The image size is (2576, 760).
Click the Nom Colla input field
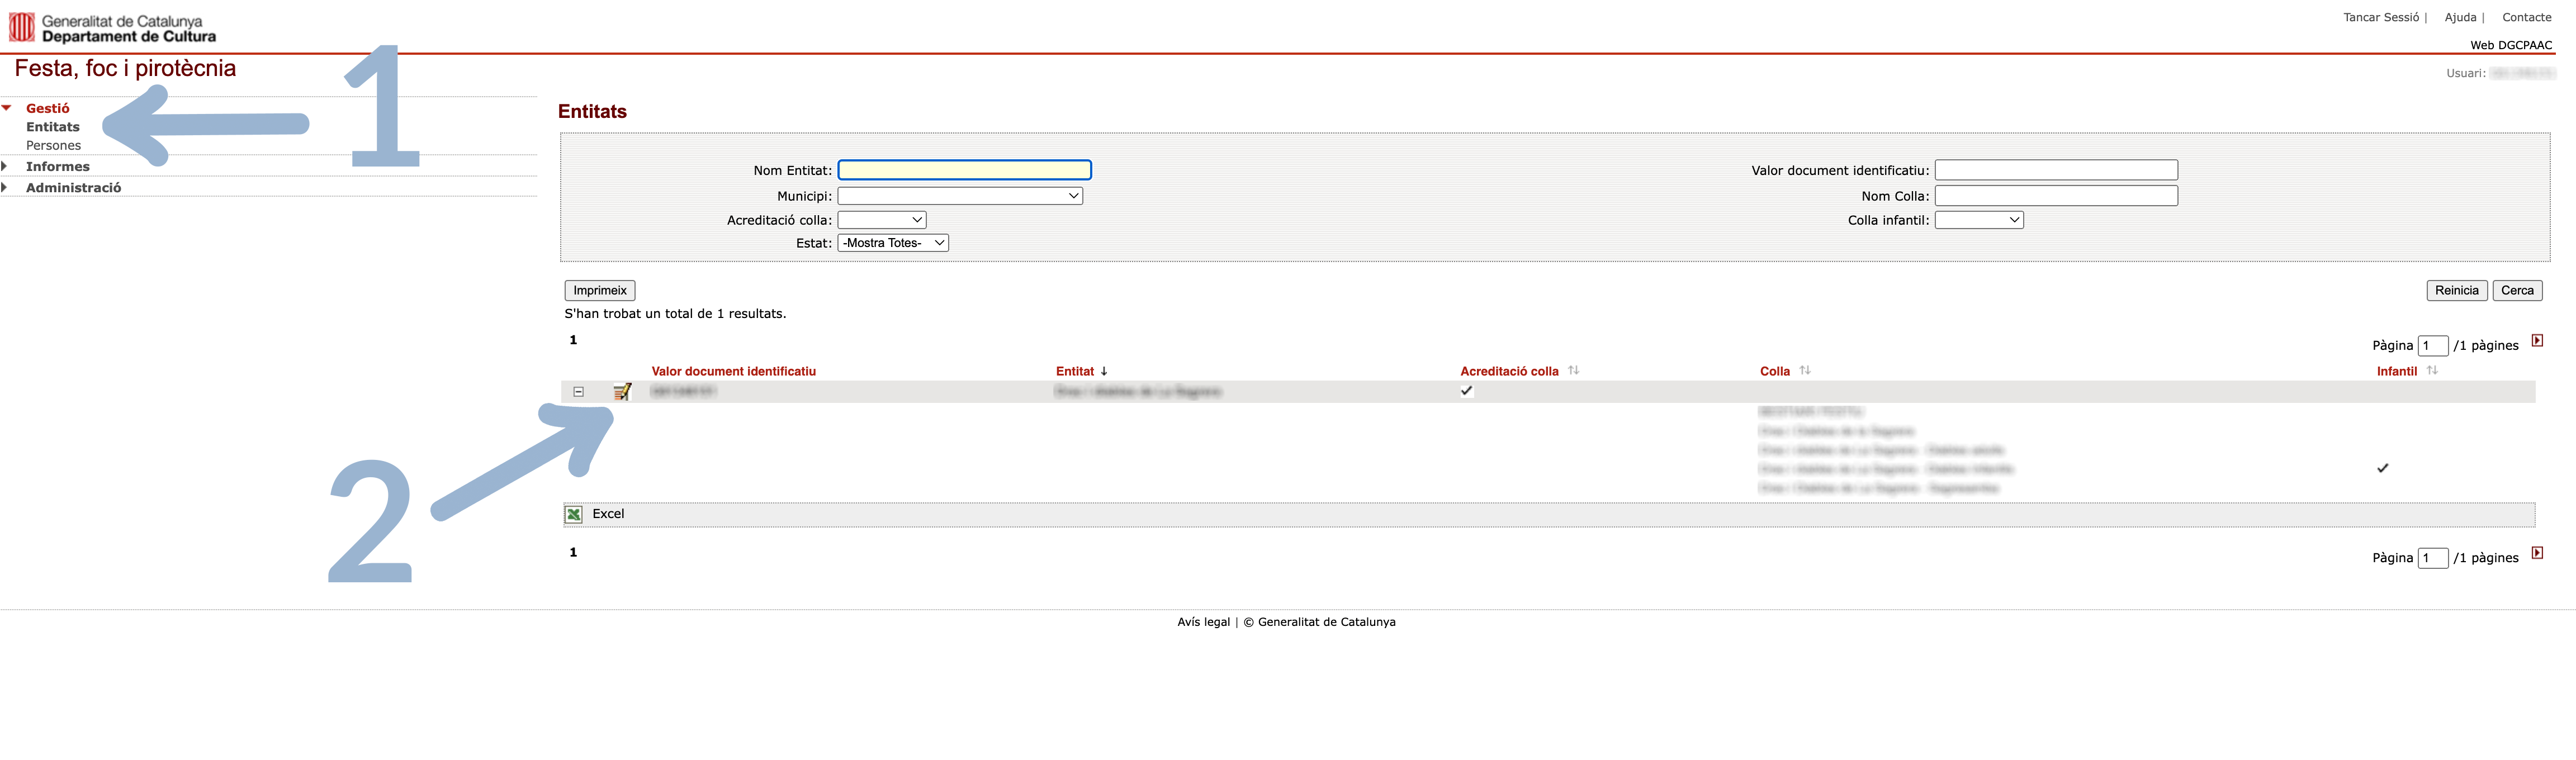tap(2055, 196)
